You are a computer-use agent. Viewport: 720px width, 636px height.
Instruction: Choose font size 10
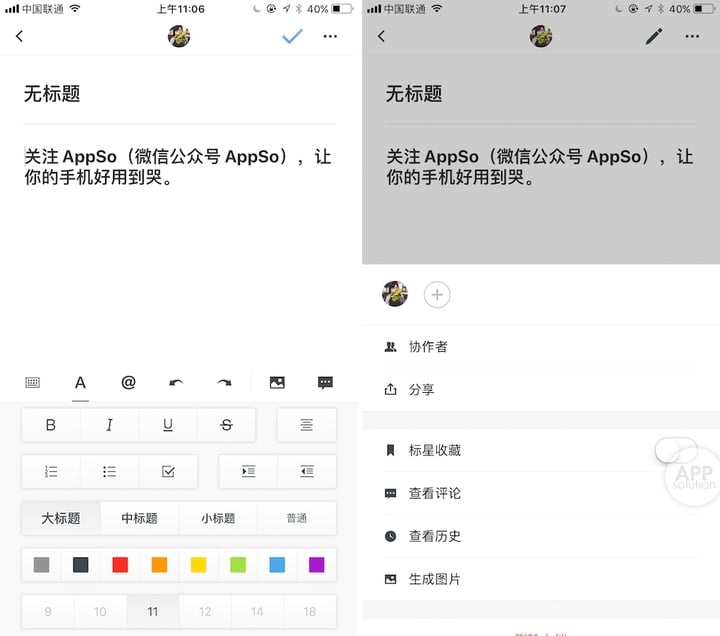click(100, 612)
